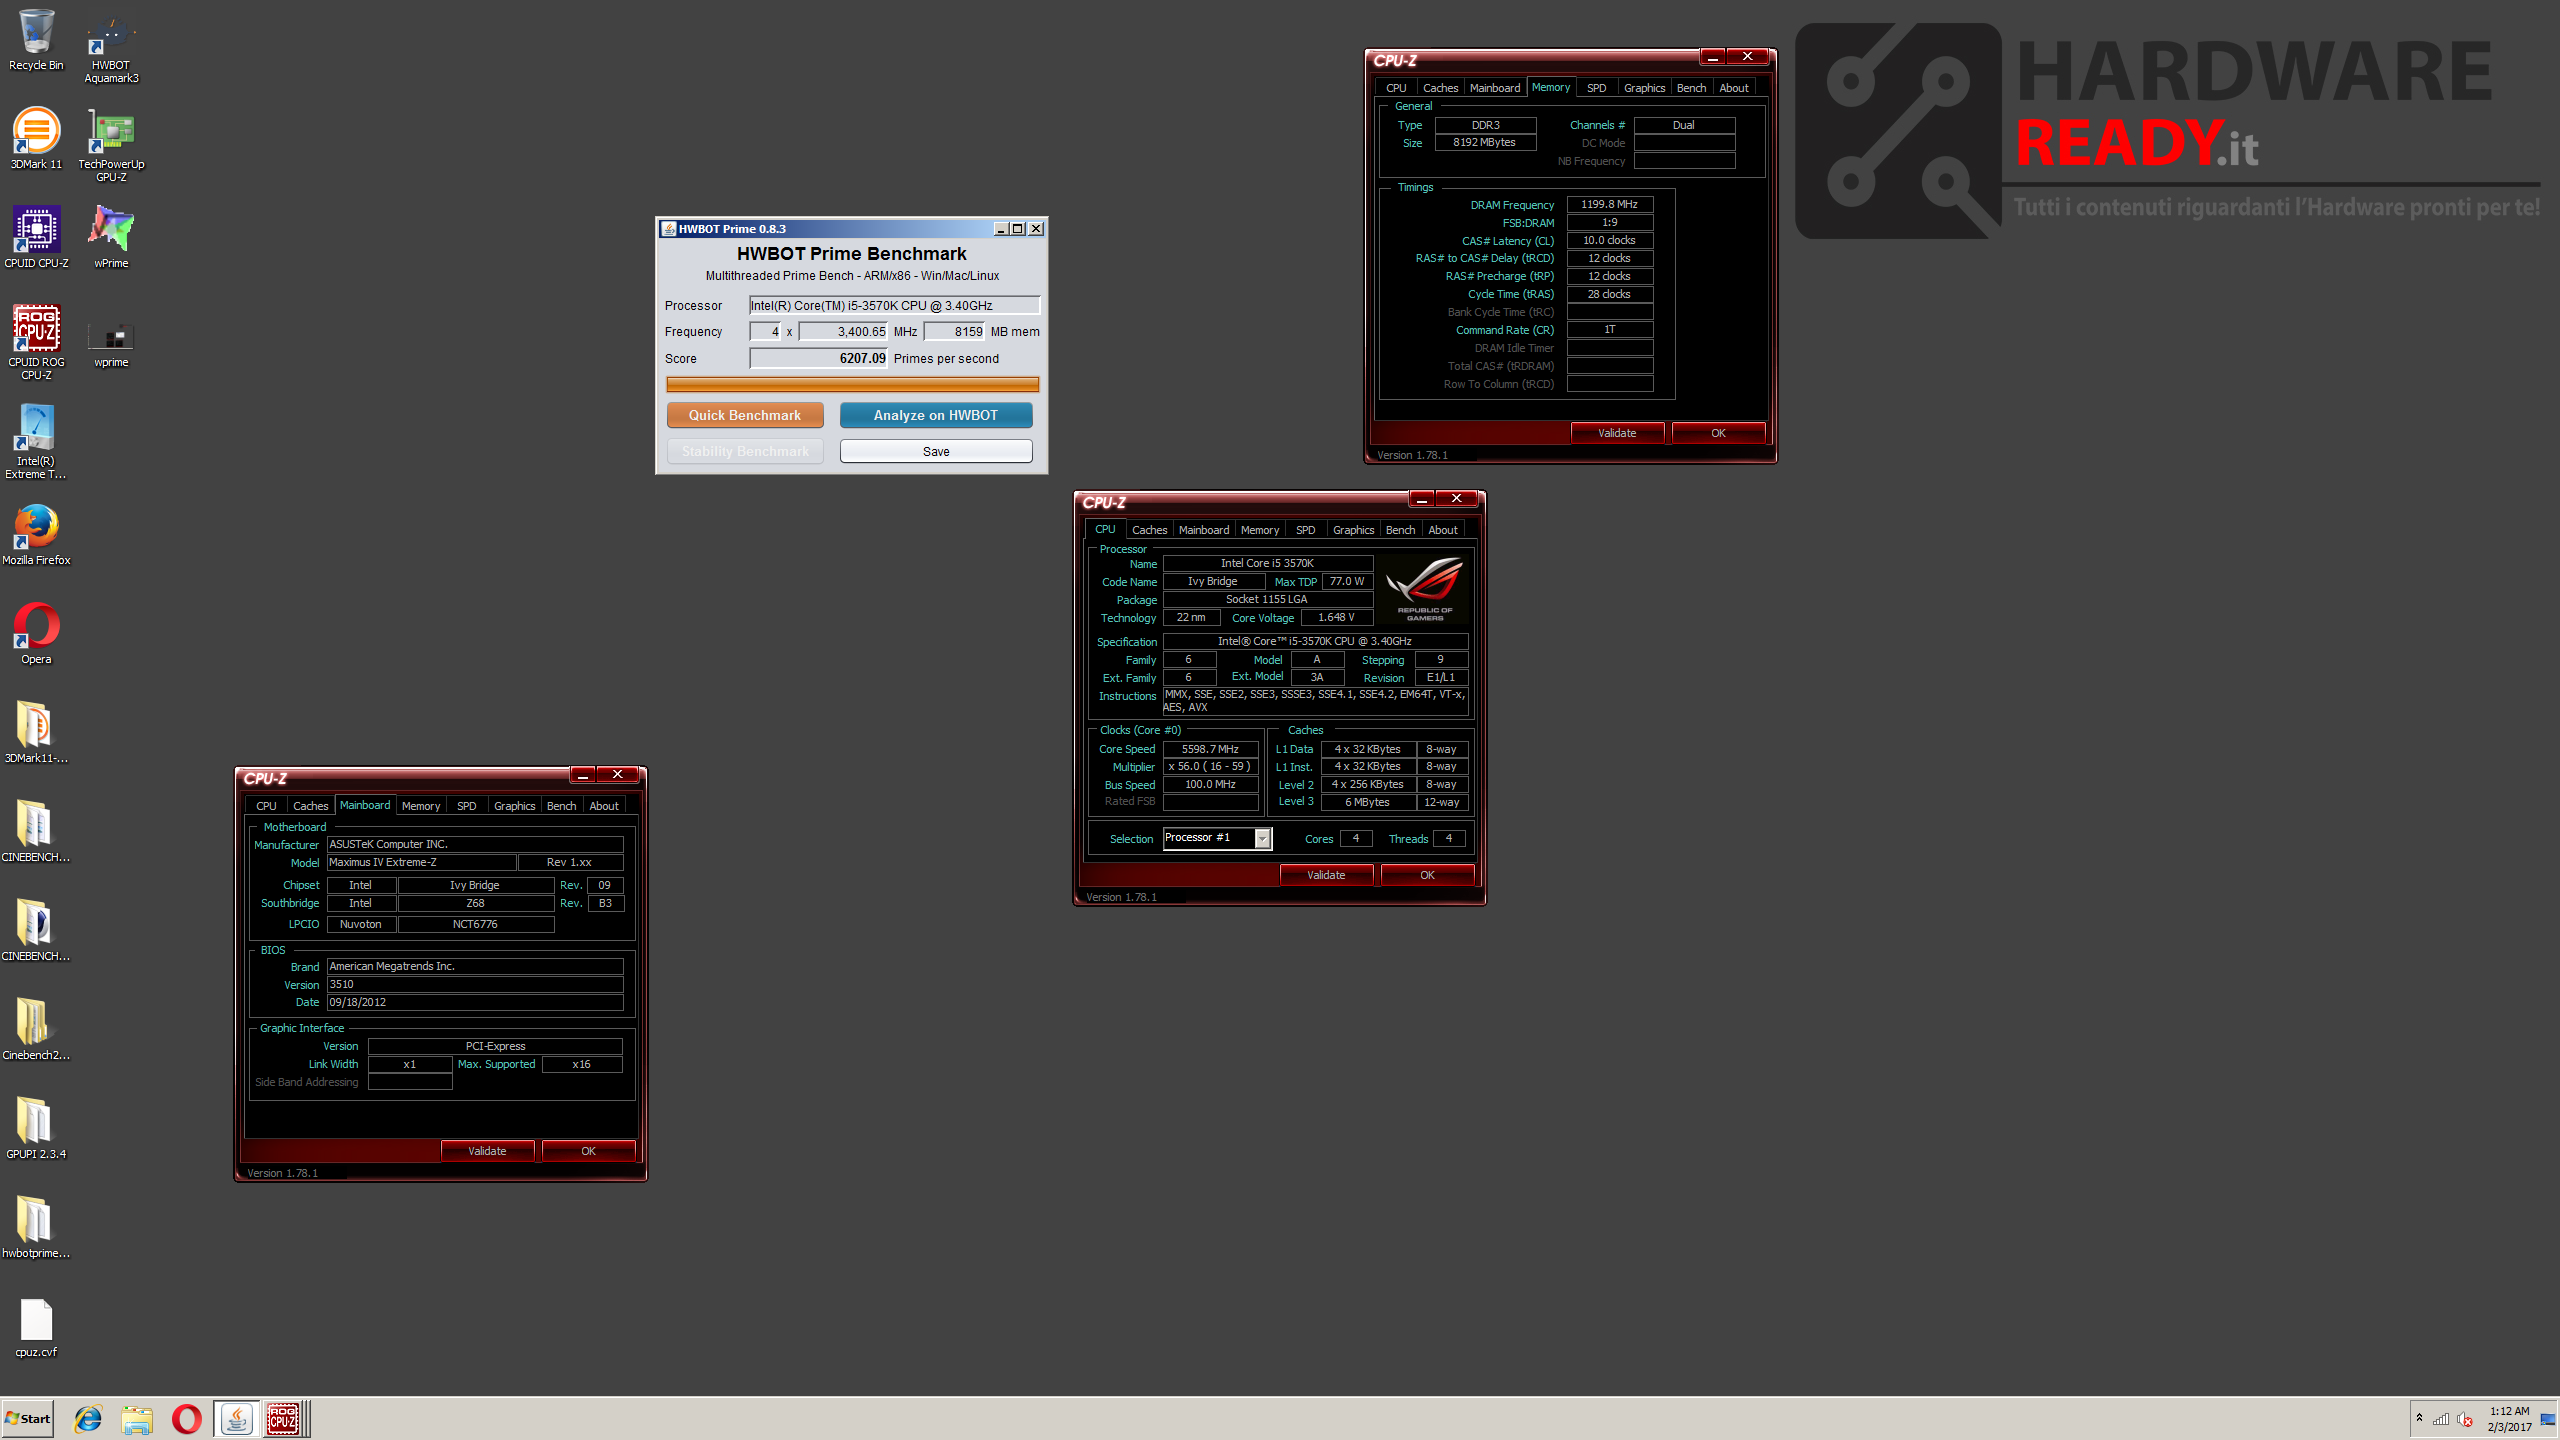Click the Processor field in HWBOT Prime
The width and height of the screenshot is (2560, 1440).
click(x=895, y=306)
